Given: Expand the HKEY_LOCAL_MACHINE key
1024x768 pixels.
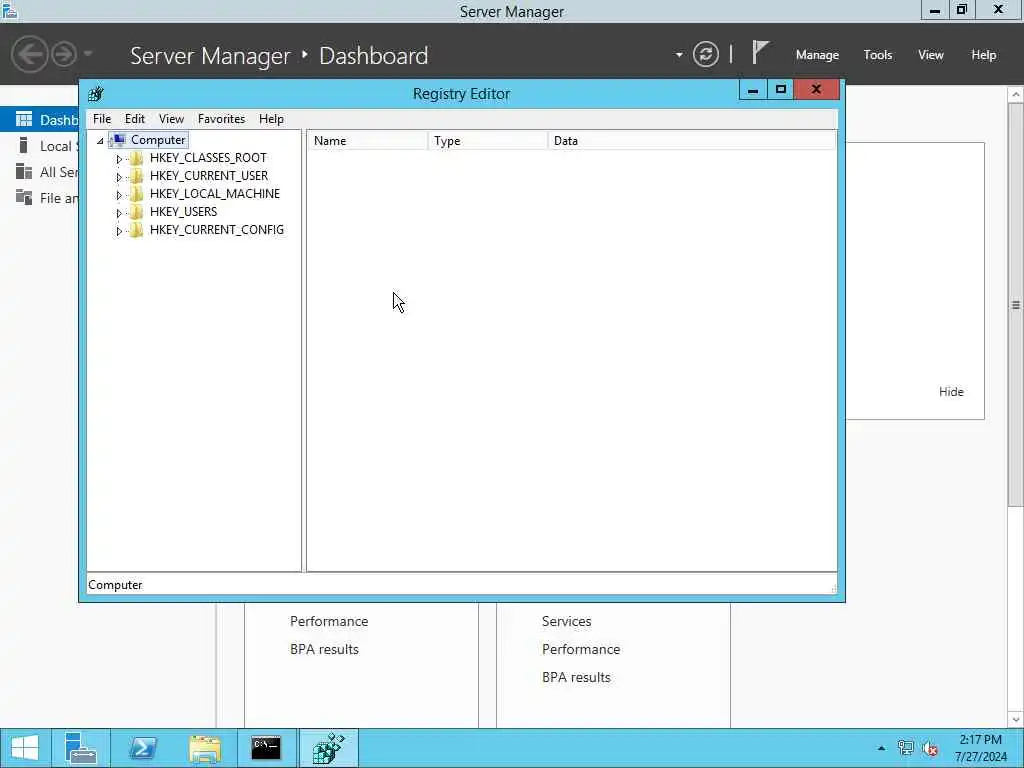Looking at the screenshot, I should (x=119, y=195).
